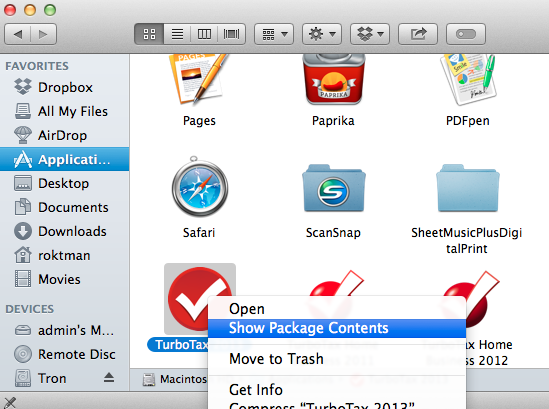Open AirDrop from the sidebar
Image resolution: width=549 pixels, height=409 pixels.
tap(64, 135)
